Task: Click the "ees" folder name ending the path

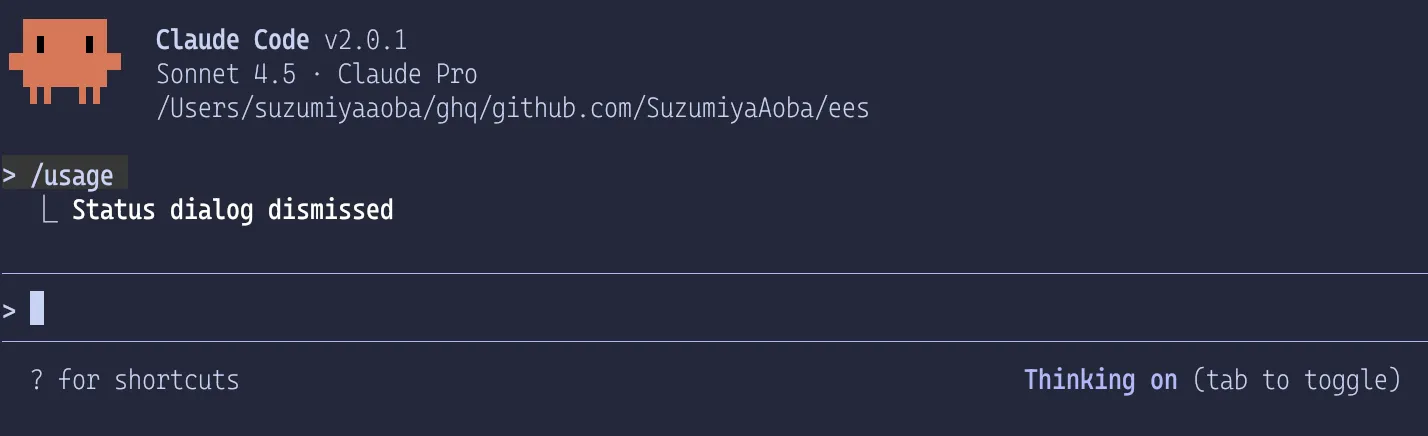Action: [848, 108]
